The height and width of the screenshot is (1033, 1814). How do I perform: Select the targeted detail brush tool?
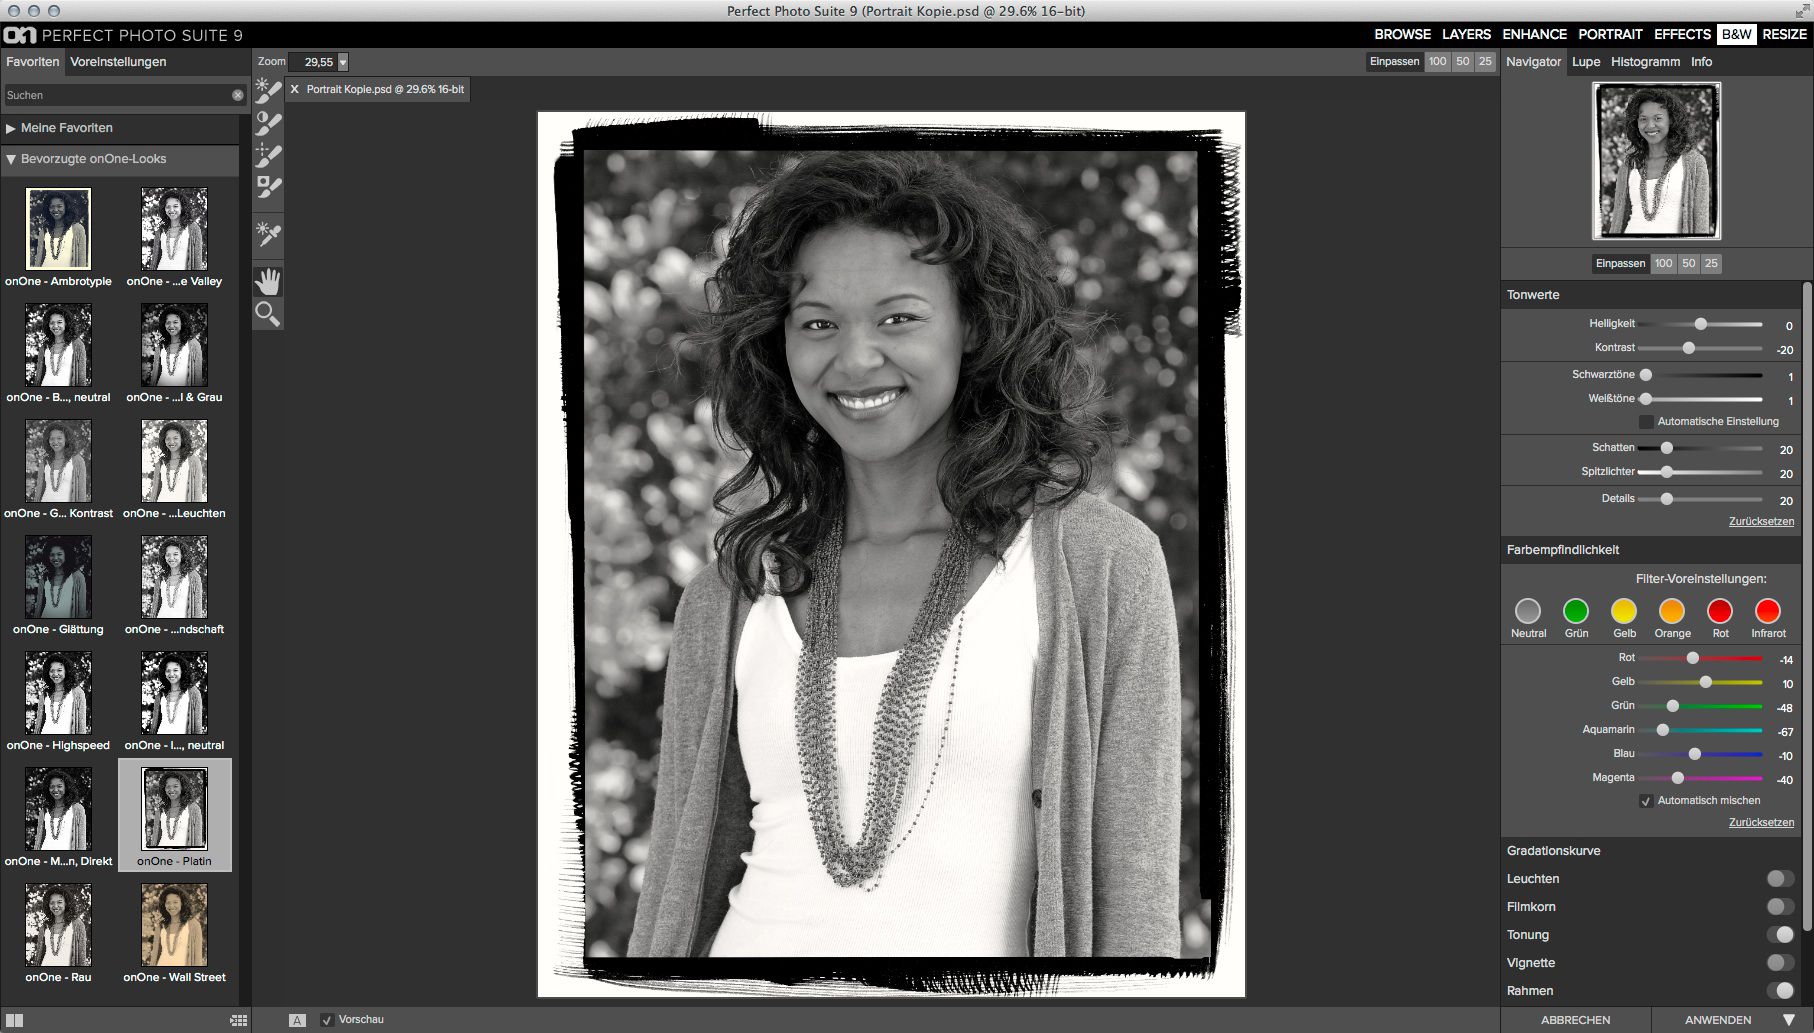[268, 155]
